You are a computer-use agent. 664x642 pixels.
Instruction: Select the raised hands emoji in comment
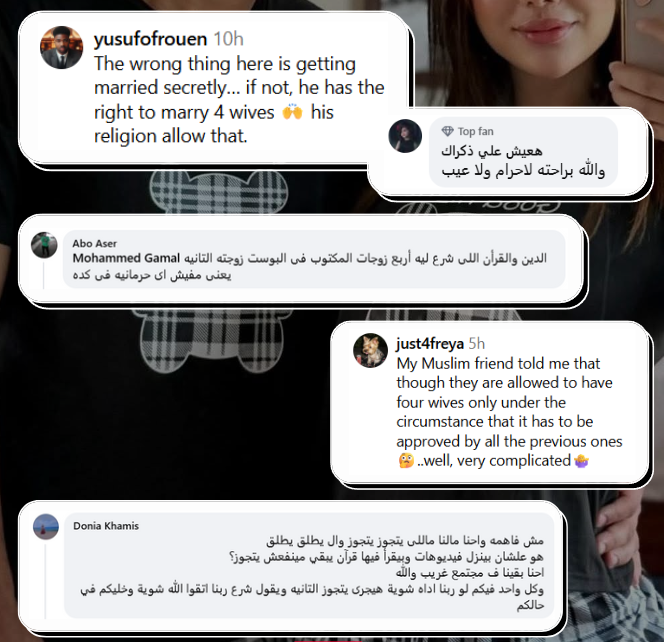292,112
